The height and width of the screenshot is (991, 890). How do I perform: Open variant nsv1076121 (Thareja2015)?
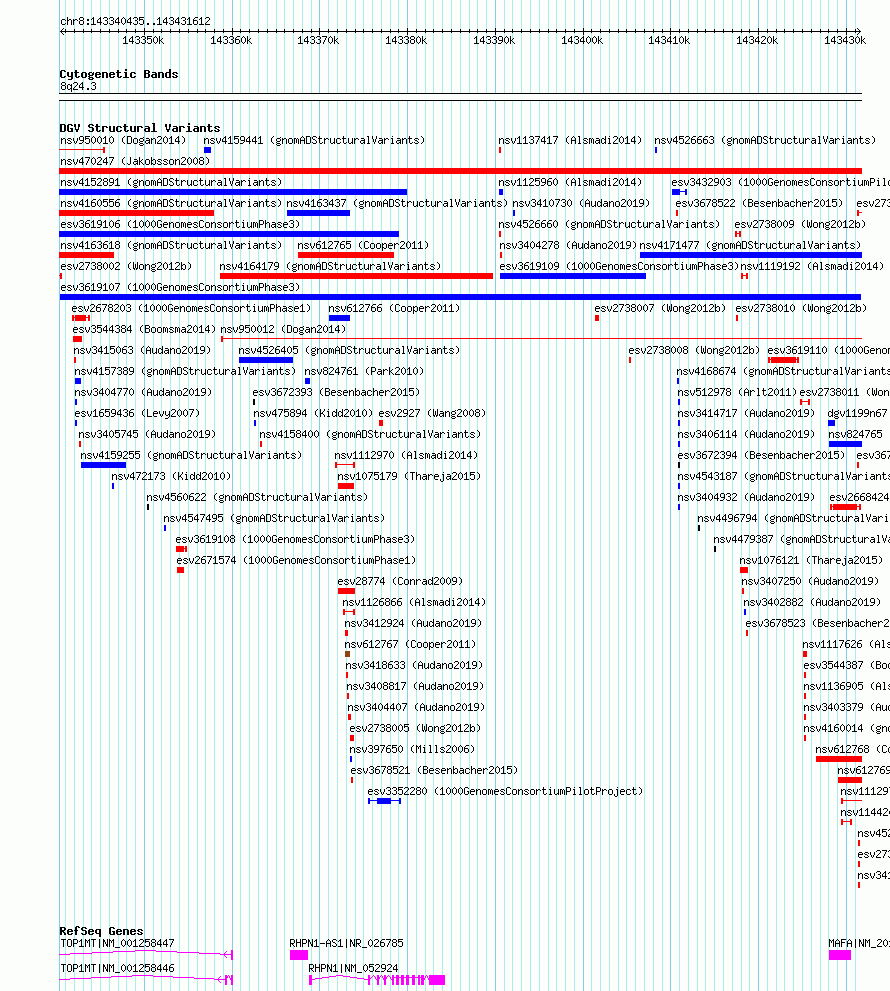point(812,561)
